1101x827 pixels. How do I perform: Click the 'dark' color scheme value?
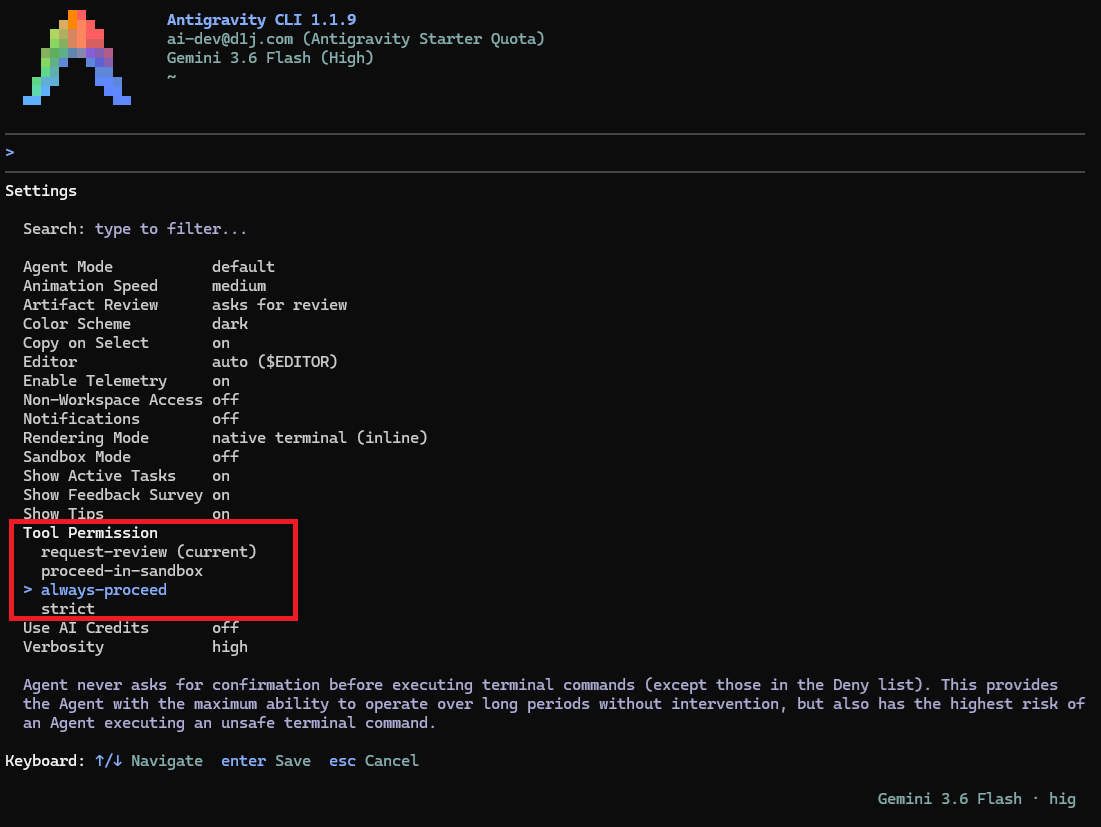click(230, 324)
